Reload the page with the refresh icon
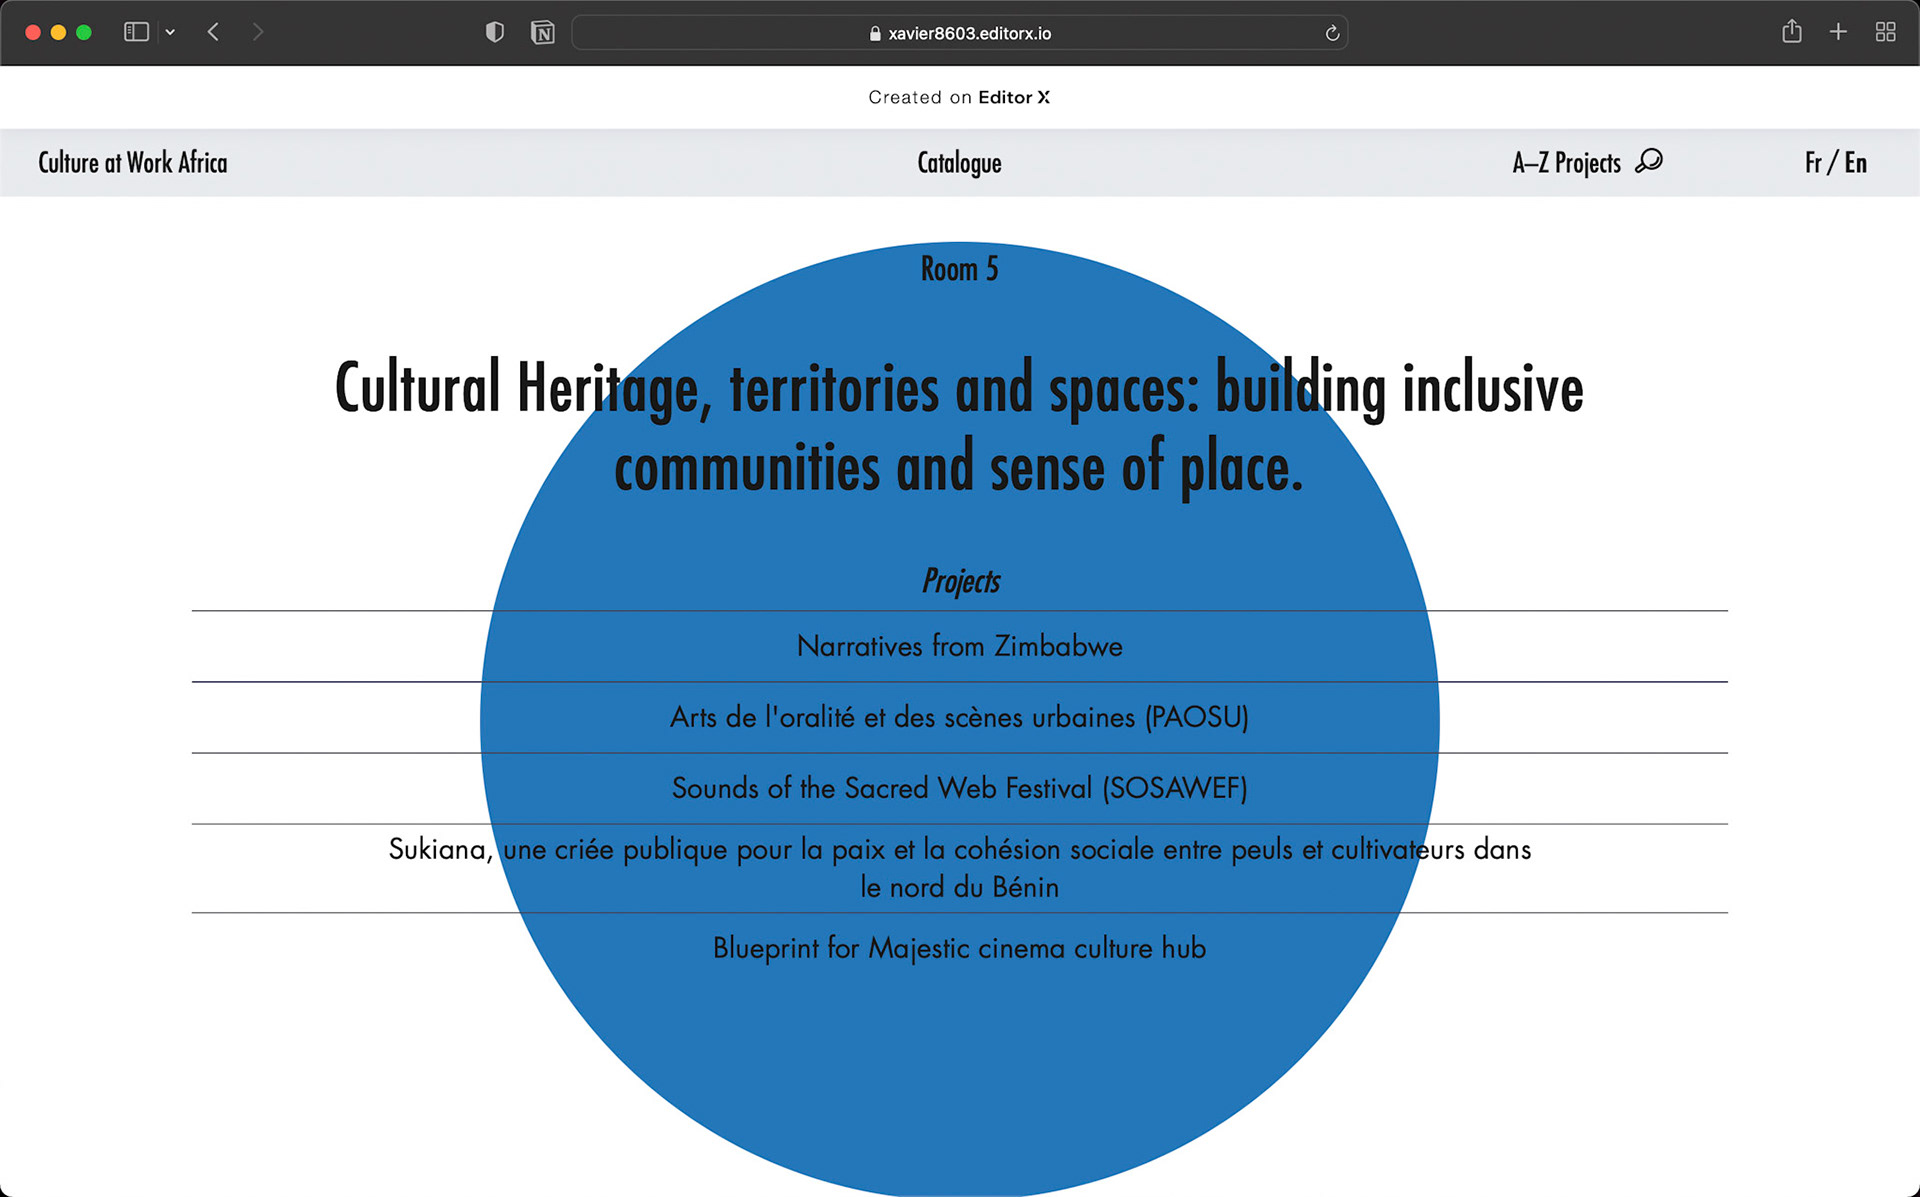 (x=1332, y=33)
